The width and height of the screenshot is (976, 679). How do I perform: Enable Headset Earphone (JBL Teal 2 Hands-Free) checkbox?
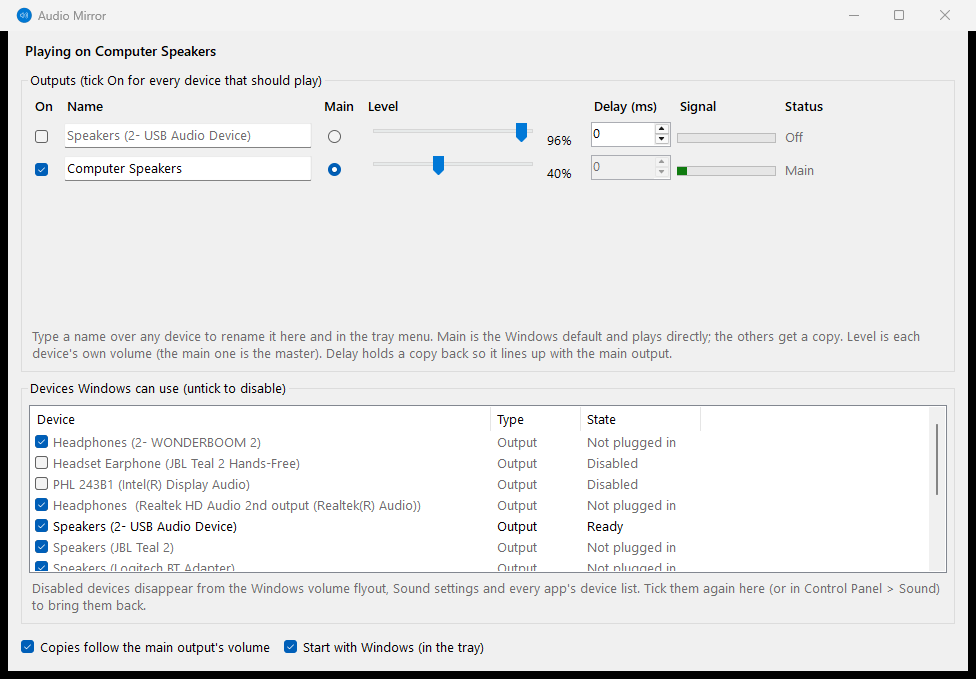pos(42,463)
